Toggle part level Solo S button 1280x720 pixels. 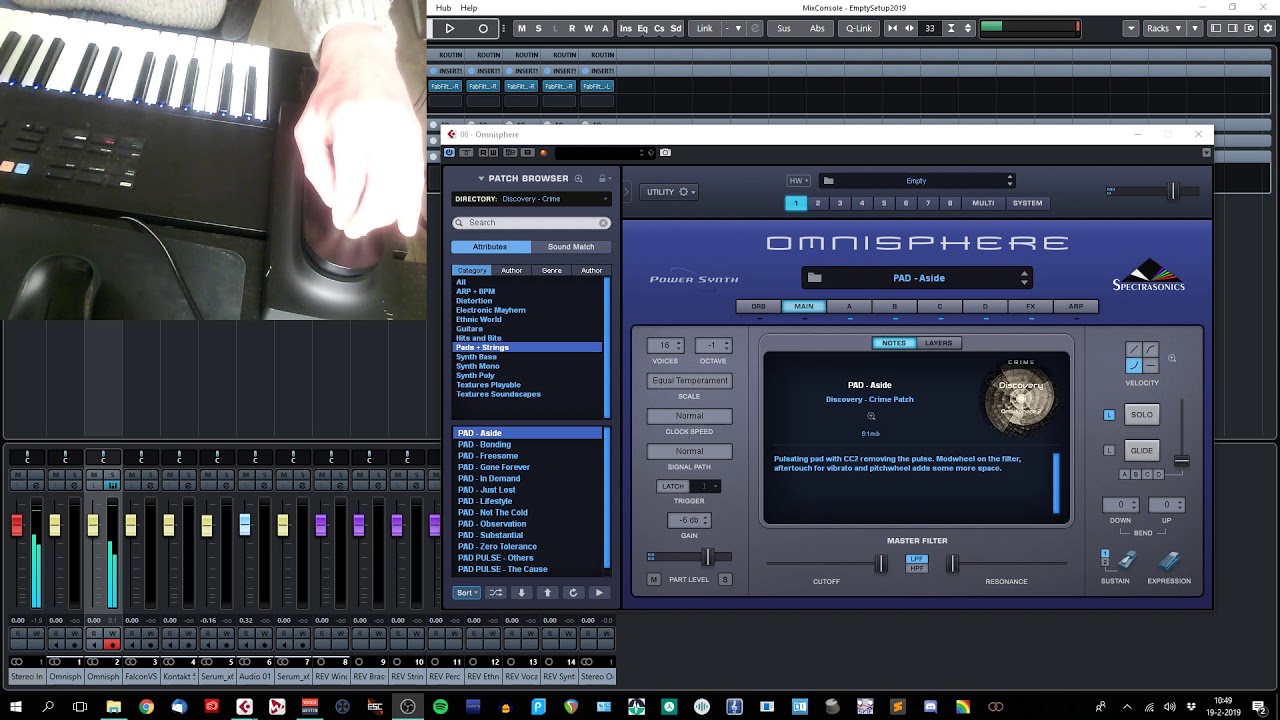click(725, 580)
